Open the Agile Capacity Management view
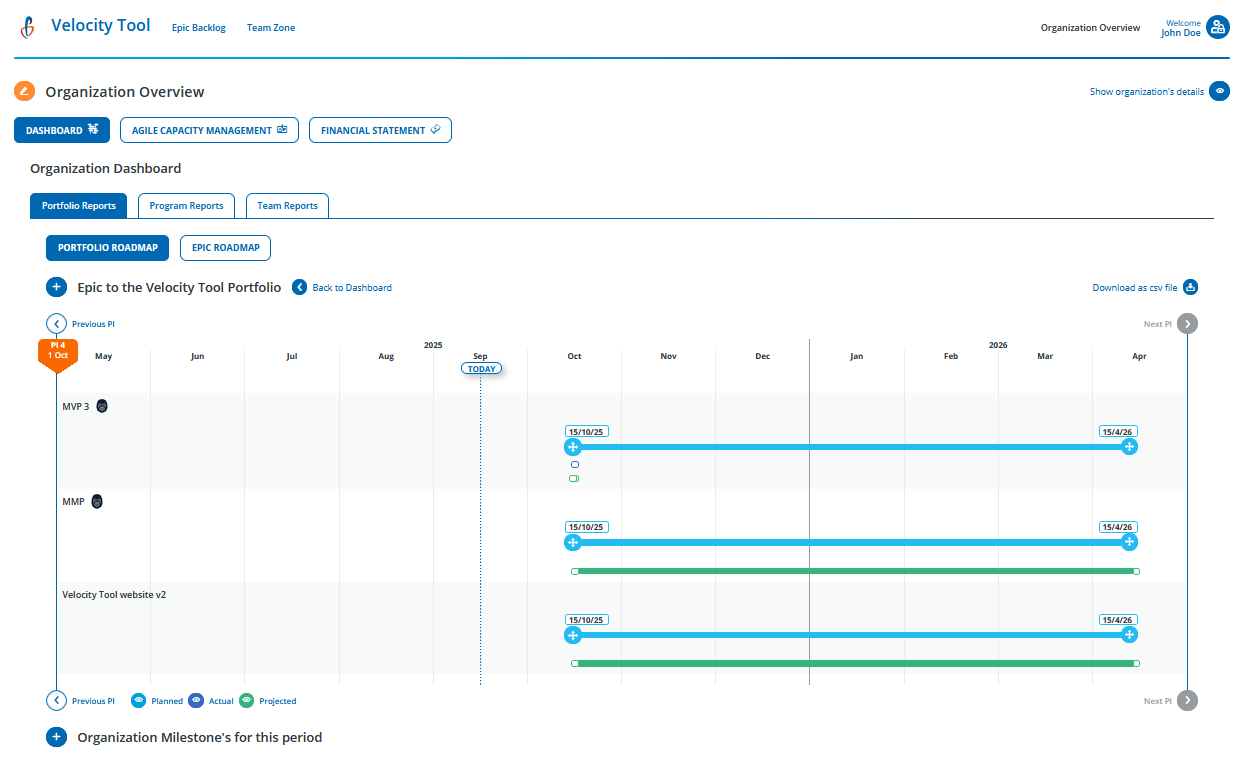 tap(209, 130)
